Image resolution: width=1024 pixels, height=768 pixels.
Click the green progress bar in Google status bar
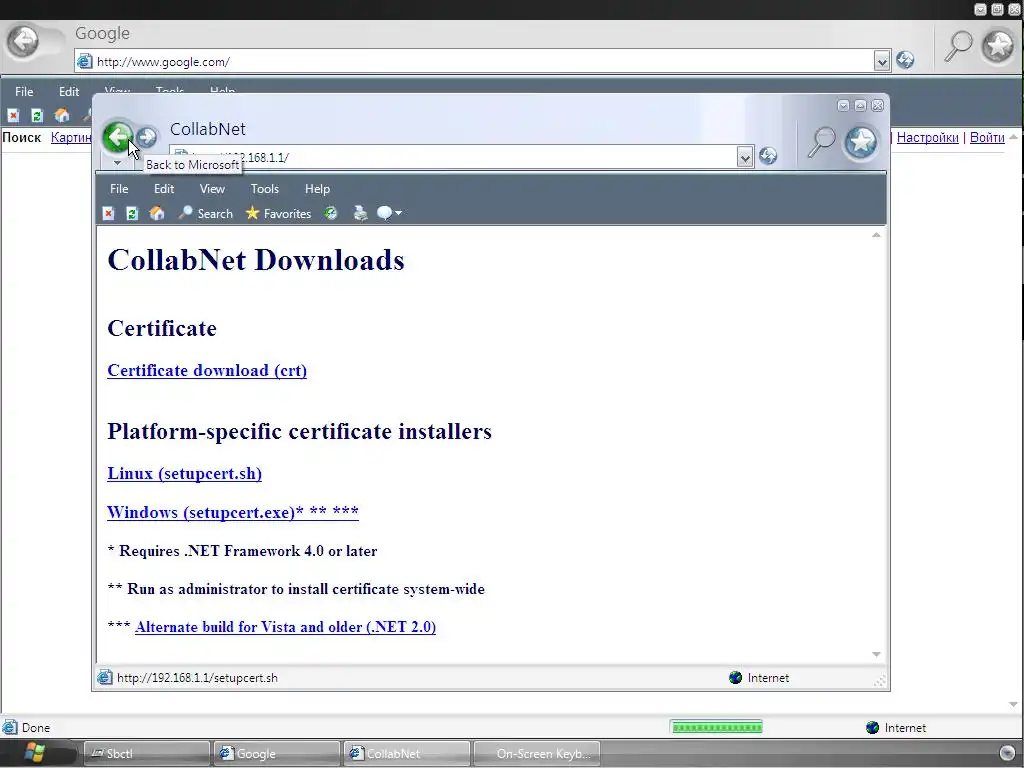pos(716,727)
